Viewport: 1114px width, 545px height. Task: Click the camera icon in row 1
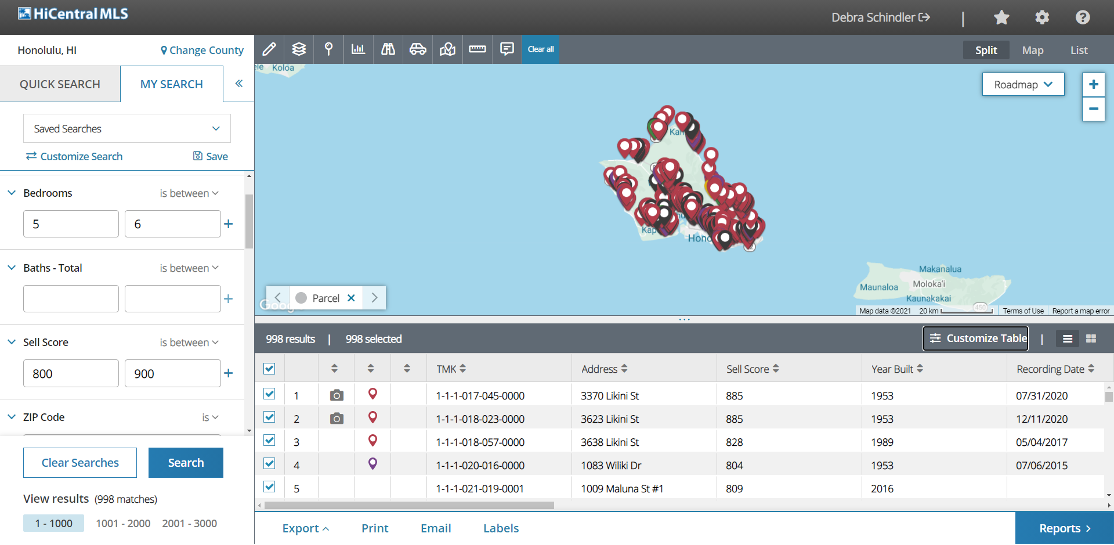[337, 395]
